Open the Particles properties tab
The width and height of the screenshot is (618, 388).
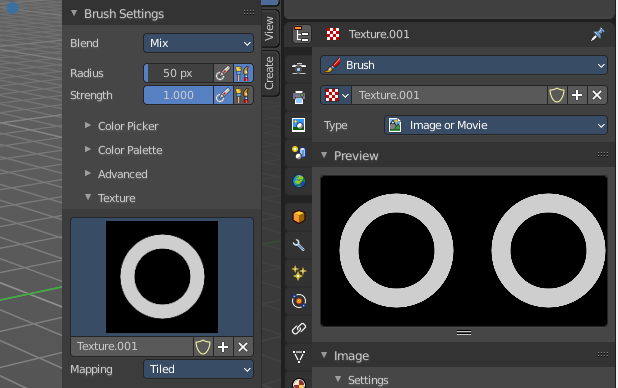point(299,273)
